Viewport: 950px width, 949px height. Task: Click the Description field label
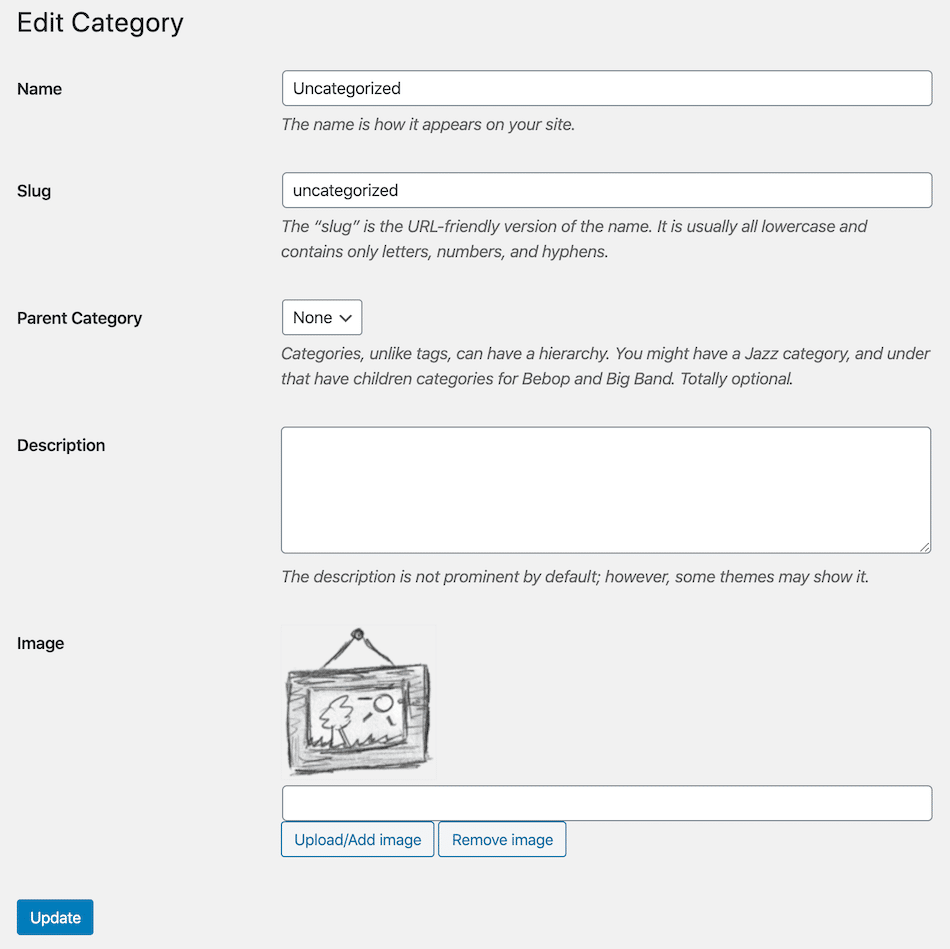[61, 445]
